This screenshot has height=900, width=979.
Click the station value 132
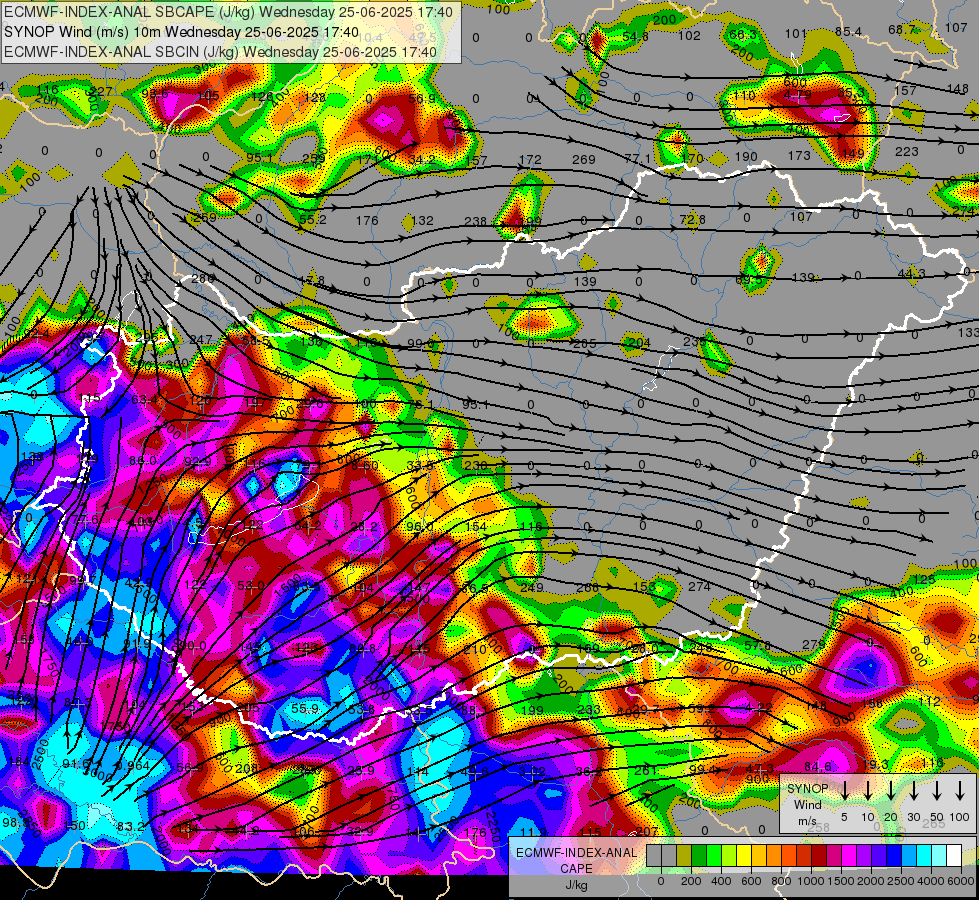[422, 220]
